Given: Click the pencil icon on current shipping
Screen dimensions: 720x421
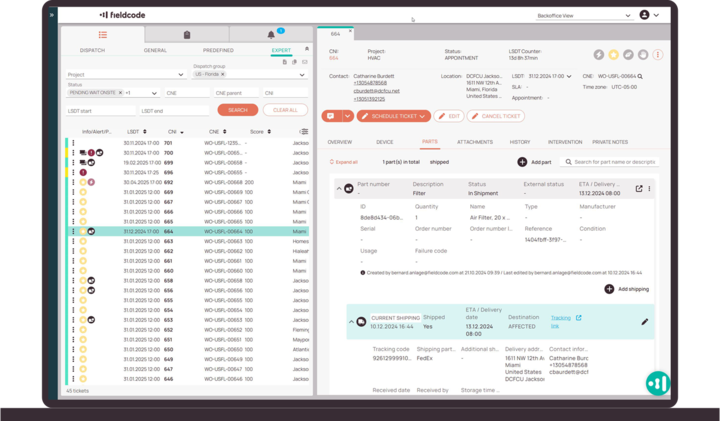Looking at the screenshot, I should coord(645,322).
